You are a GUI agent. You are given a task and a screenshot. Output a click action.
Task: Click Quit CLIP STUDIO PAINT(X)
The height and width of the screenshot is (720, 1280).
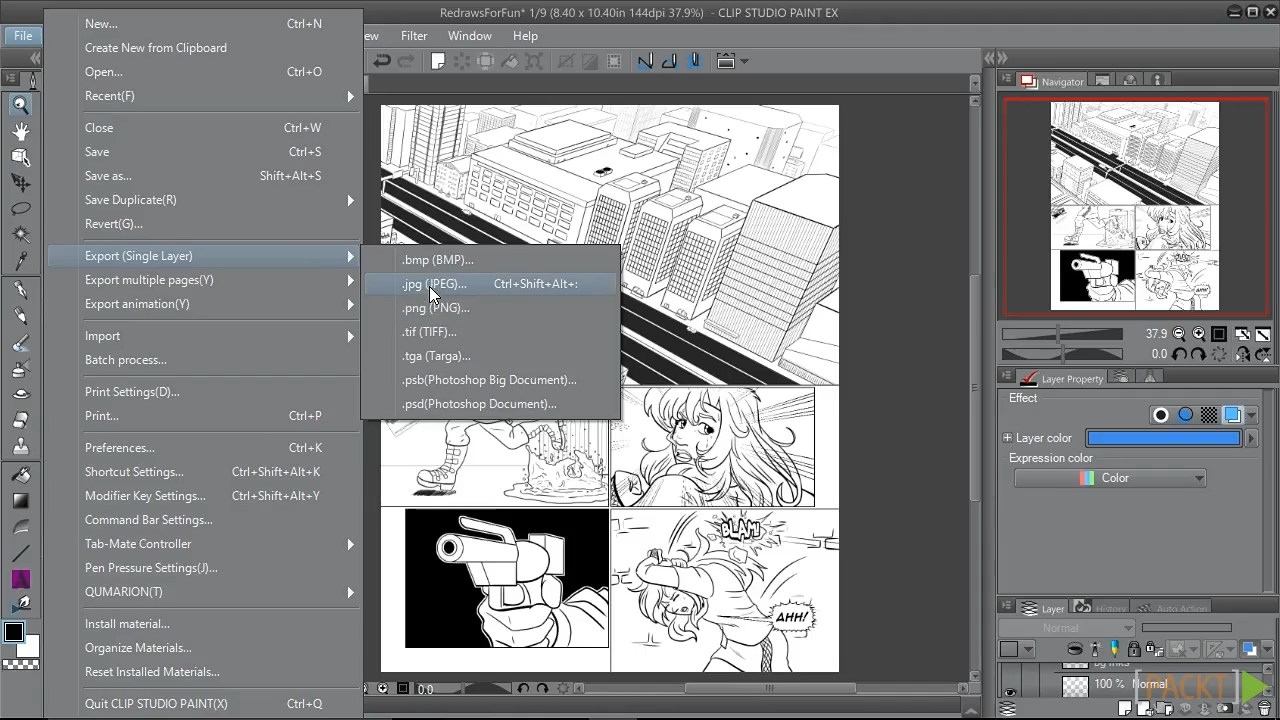click(203, 704)
